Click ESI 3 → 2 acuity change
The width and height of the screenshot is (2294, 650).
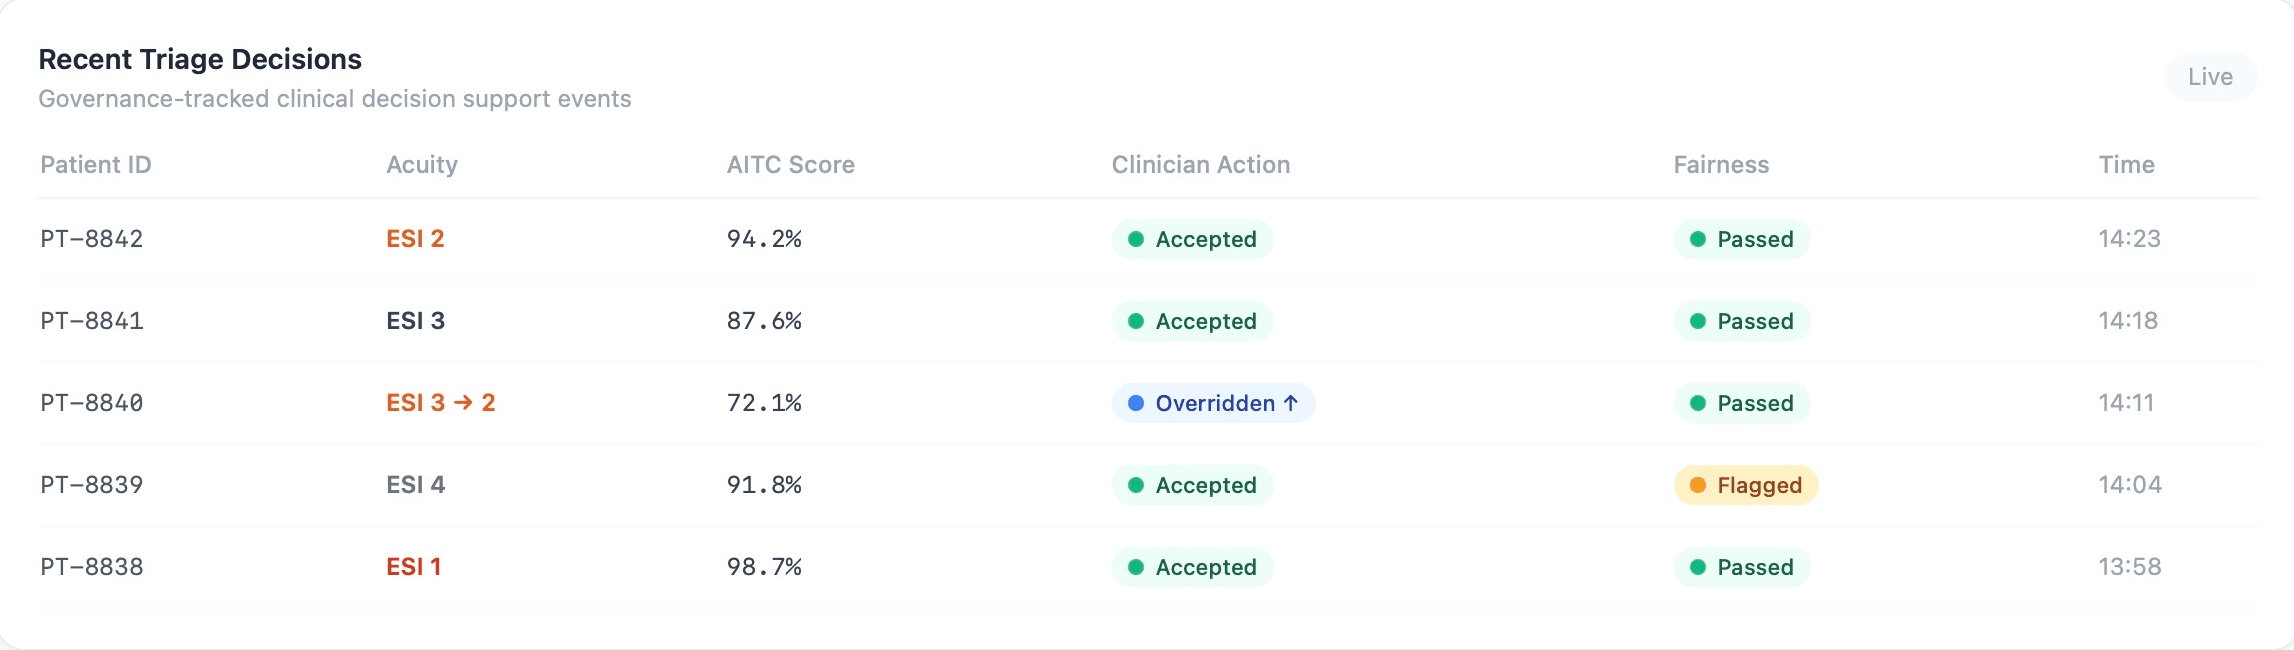441,403
